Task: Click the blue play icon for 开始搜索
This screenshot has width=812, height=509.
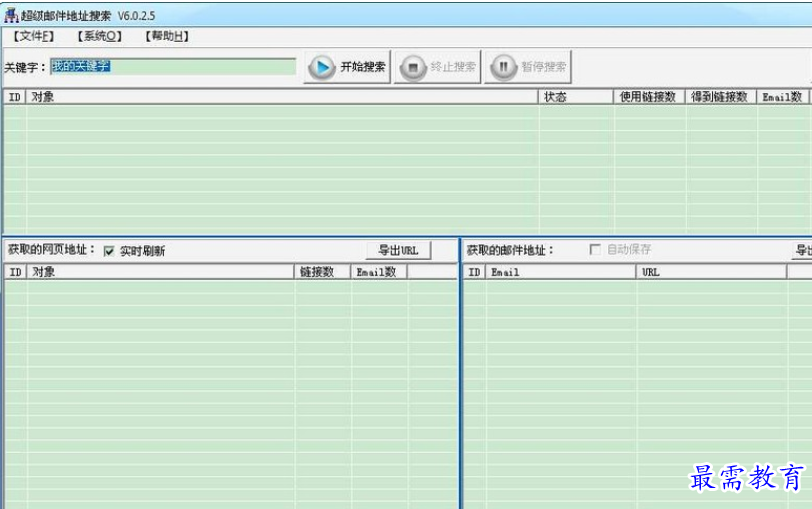Action: click(322, 67)
